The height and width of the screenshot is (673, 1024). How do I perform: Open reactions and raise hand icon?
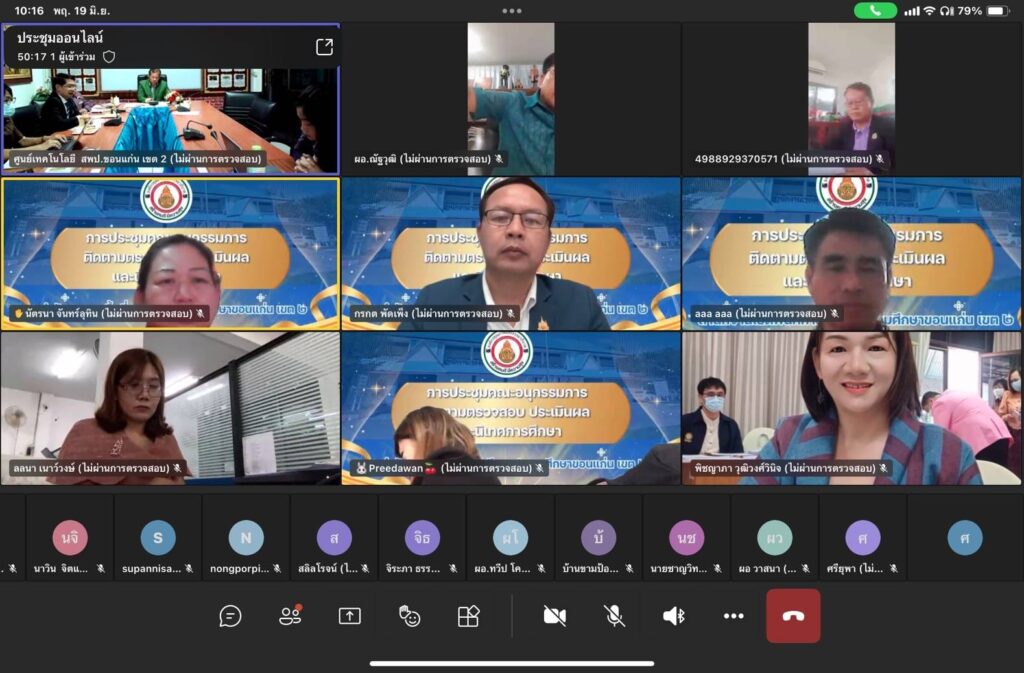pyautogui.click(x=409, y=616)
